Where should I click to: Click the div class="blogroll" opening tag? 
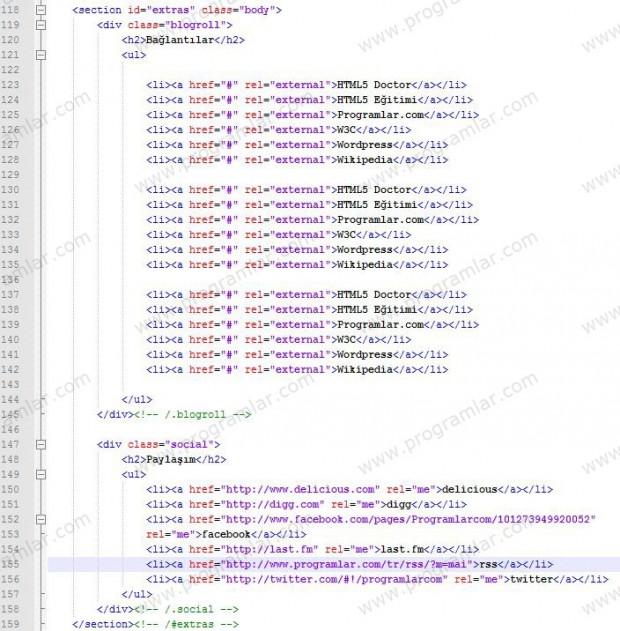[165, 25]
